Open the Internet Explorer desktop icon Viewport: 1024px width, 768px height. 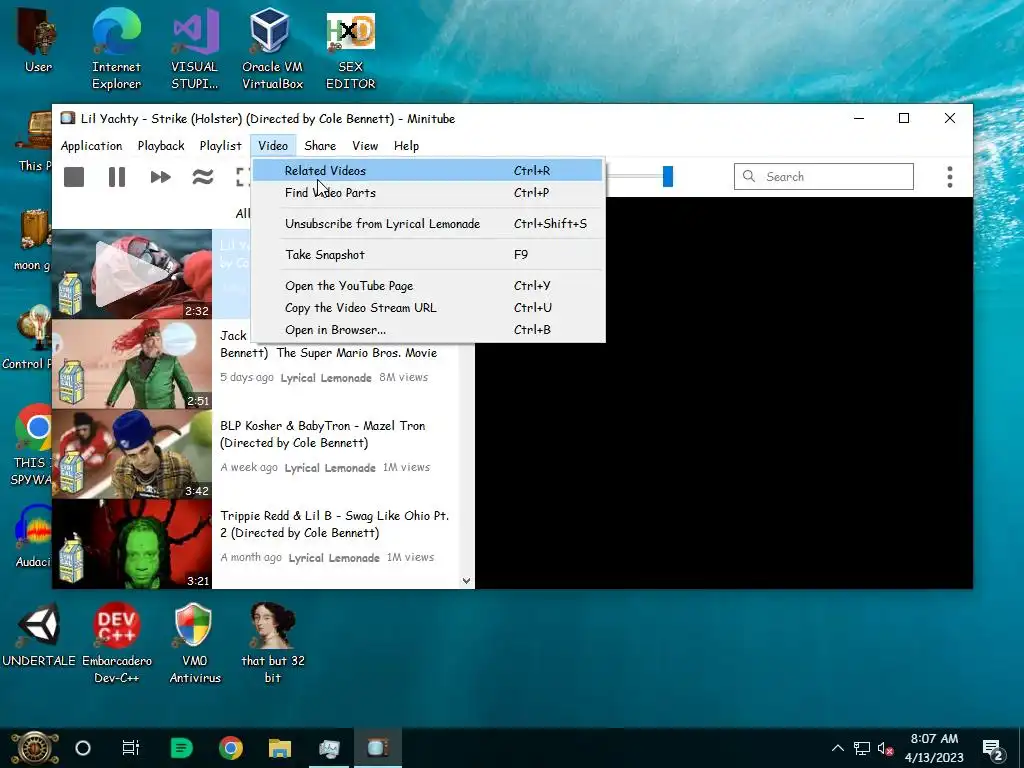pos(116,48)
